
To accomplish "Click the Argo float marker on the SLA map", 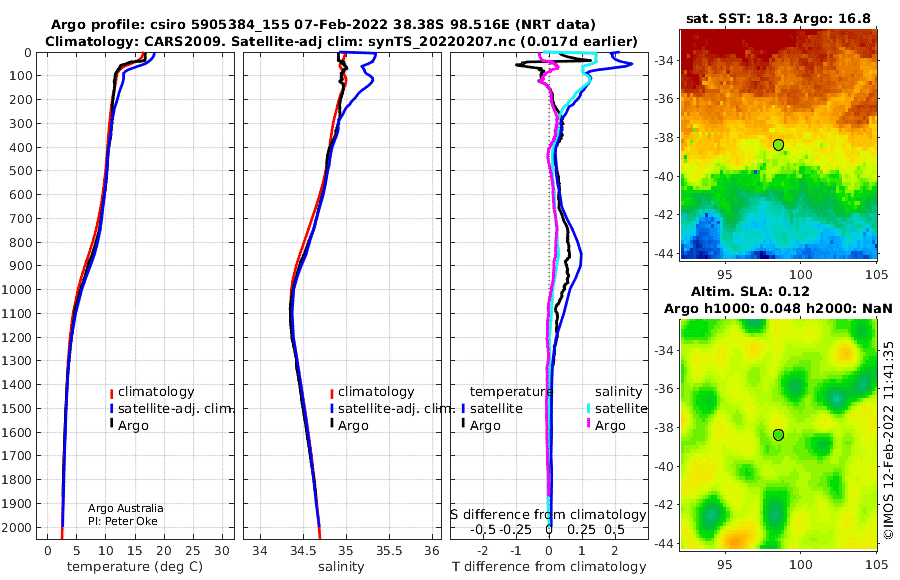I will [x=778, y=435].
